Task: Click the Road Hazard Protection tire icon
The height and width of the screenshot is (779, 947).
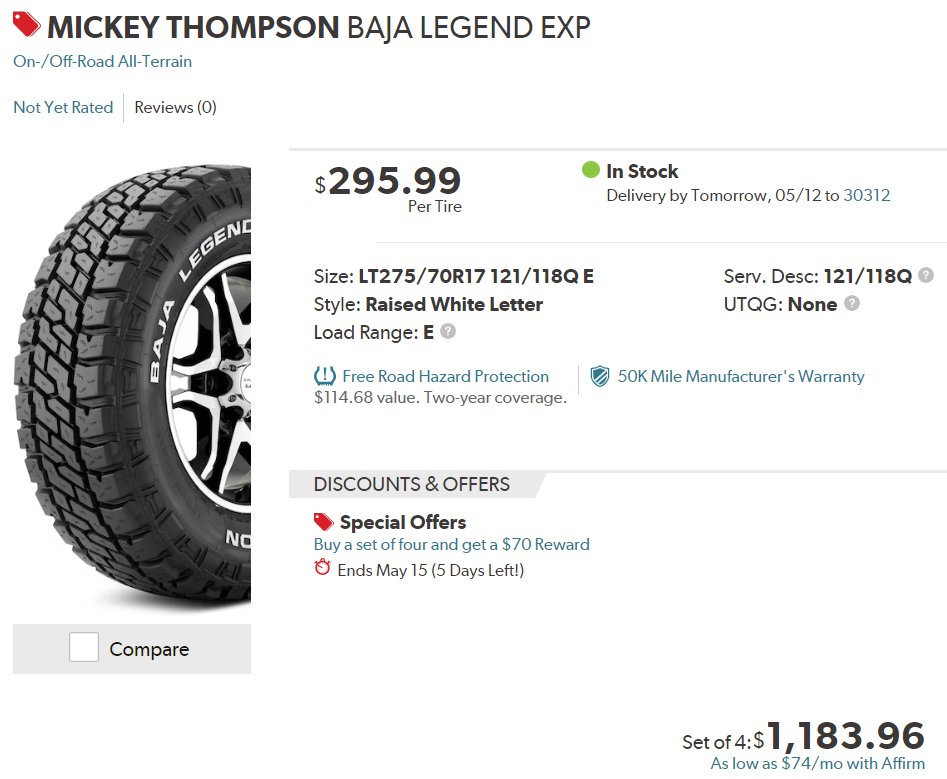Action: coord(325,376)
